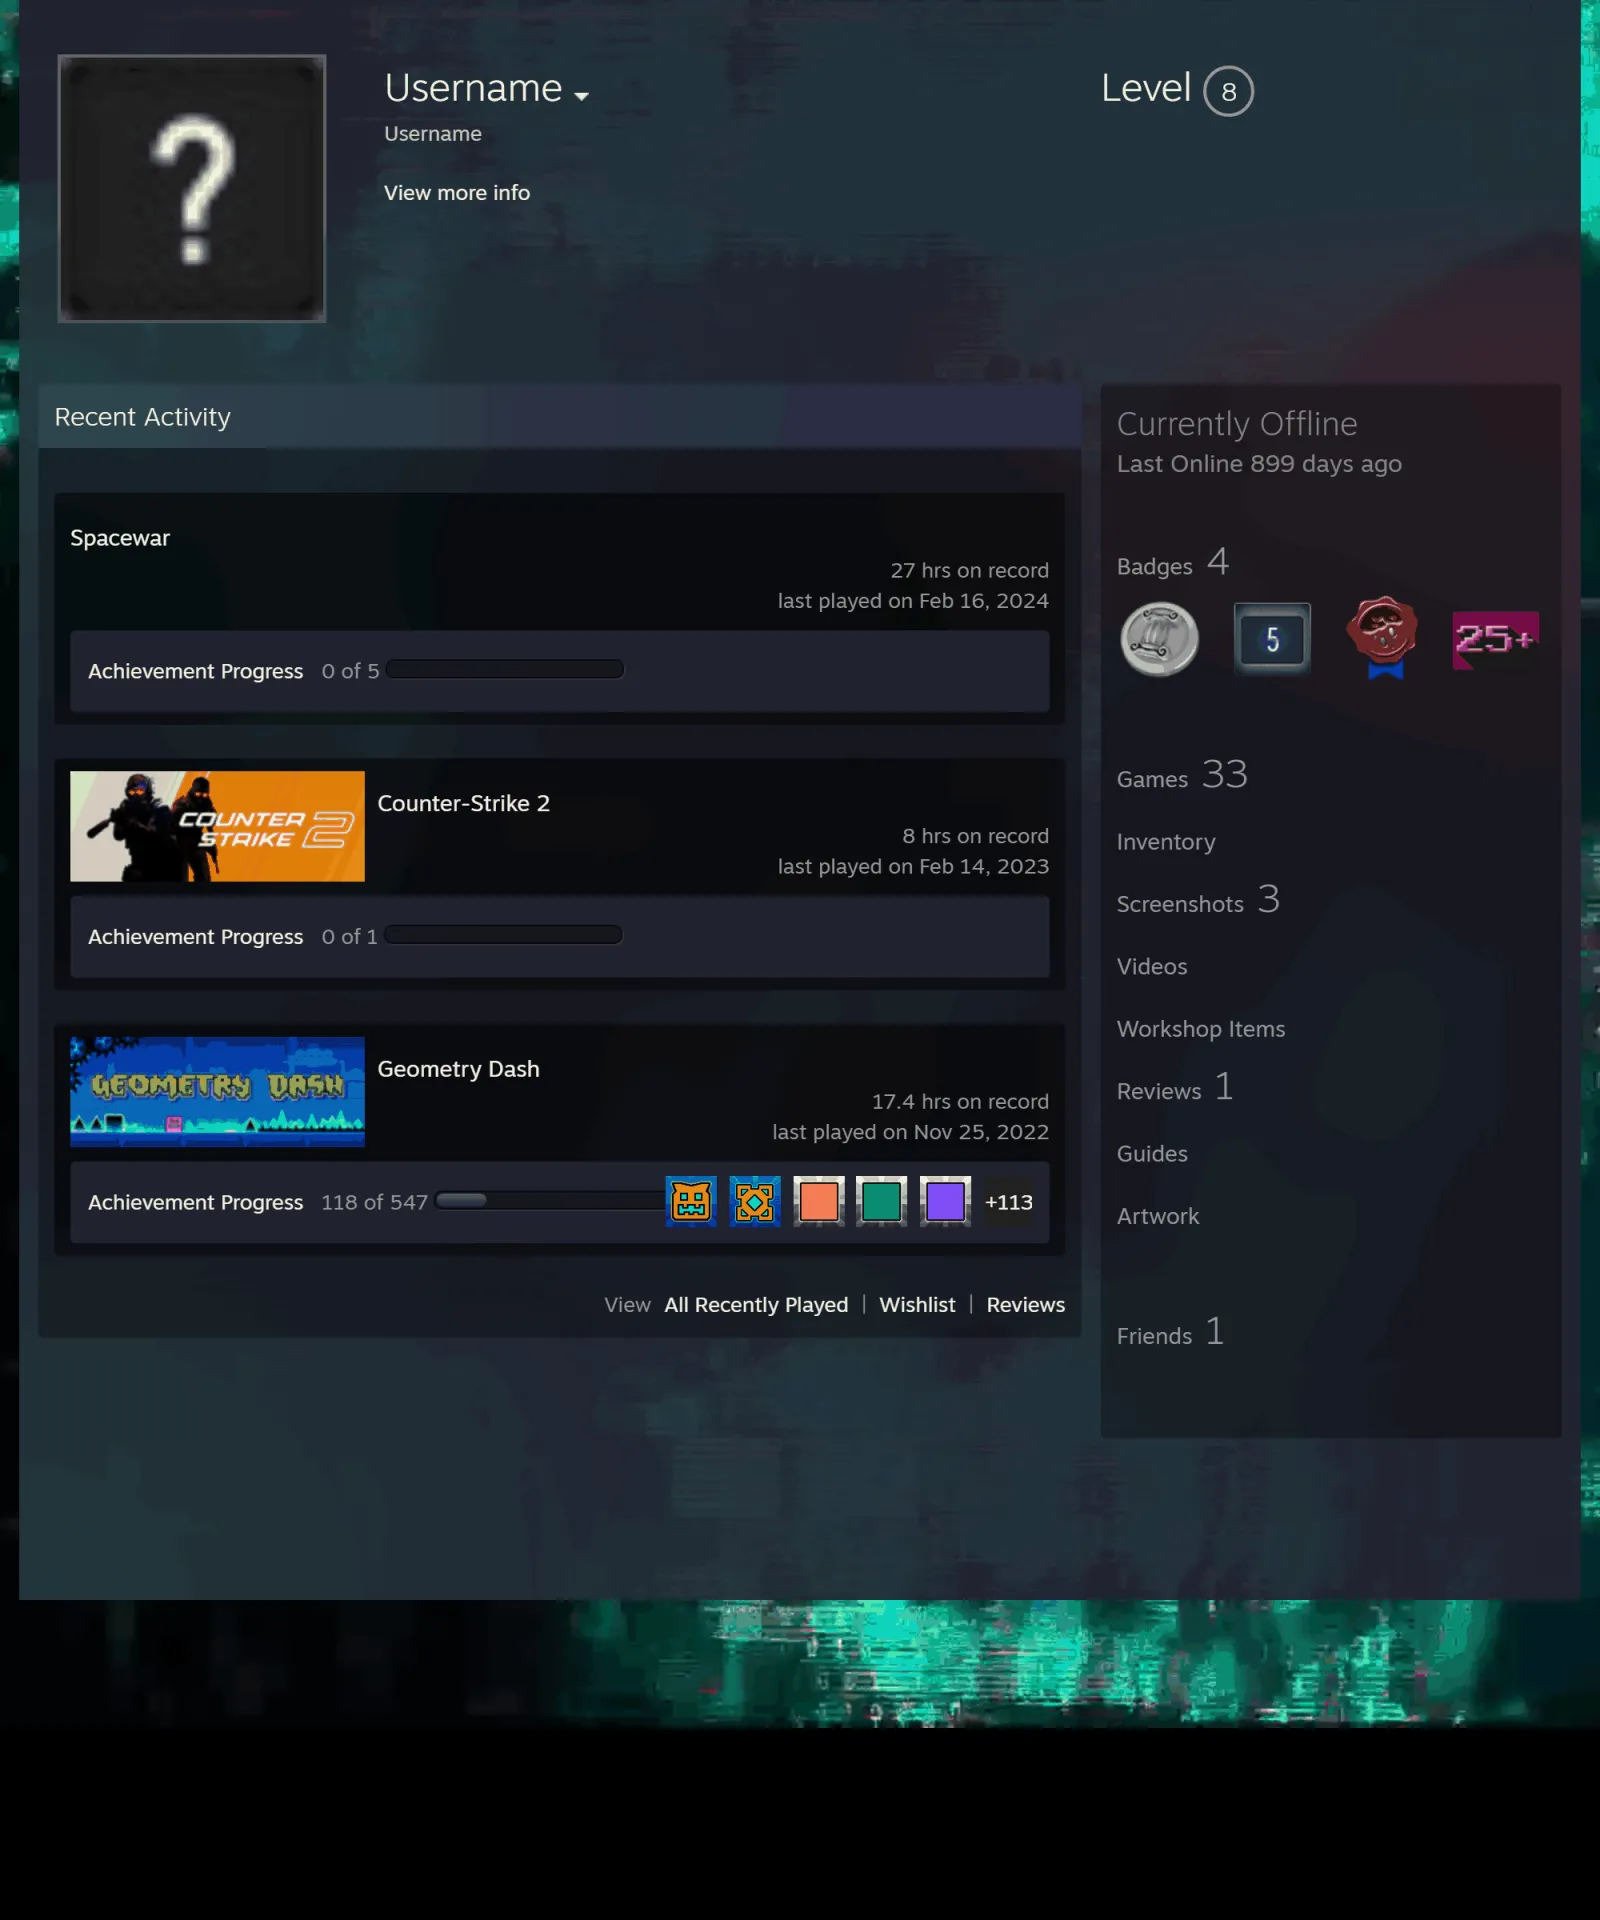1600x1920 pixels.
Task: Select the green square achievement icon
Action: click(x=882, y=1201)
